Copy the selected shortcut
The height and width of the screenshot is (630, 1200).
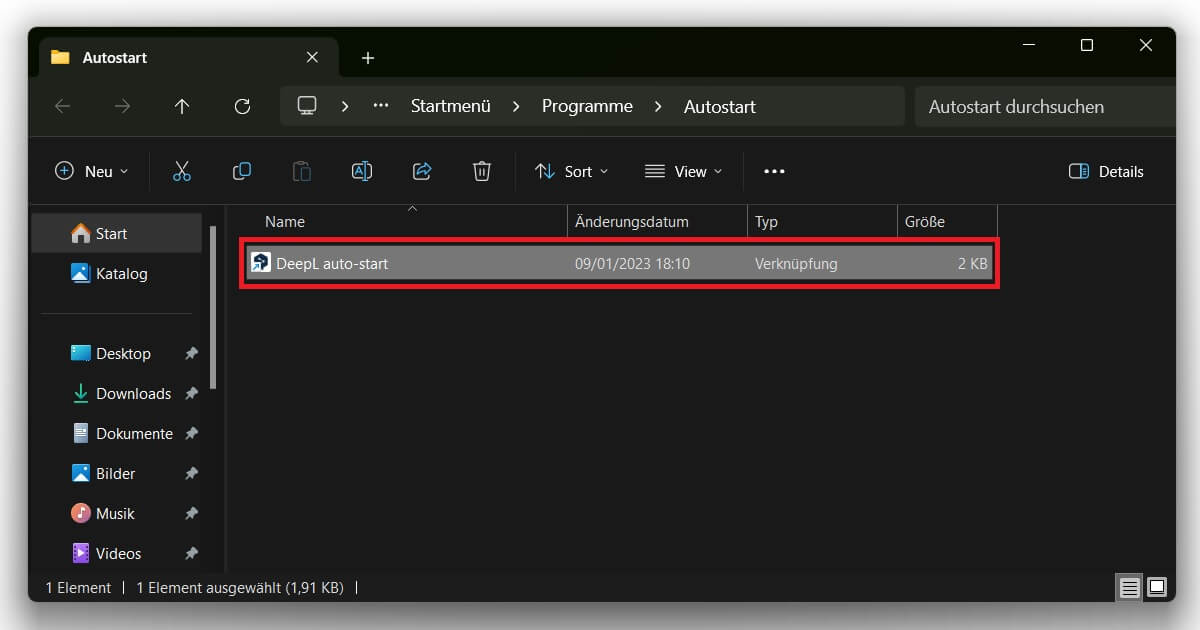[241, 171]
